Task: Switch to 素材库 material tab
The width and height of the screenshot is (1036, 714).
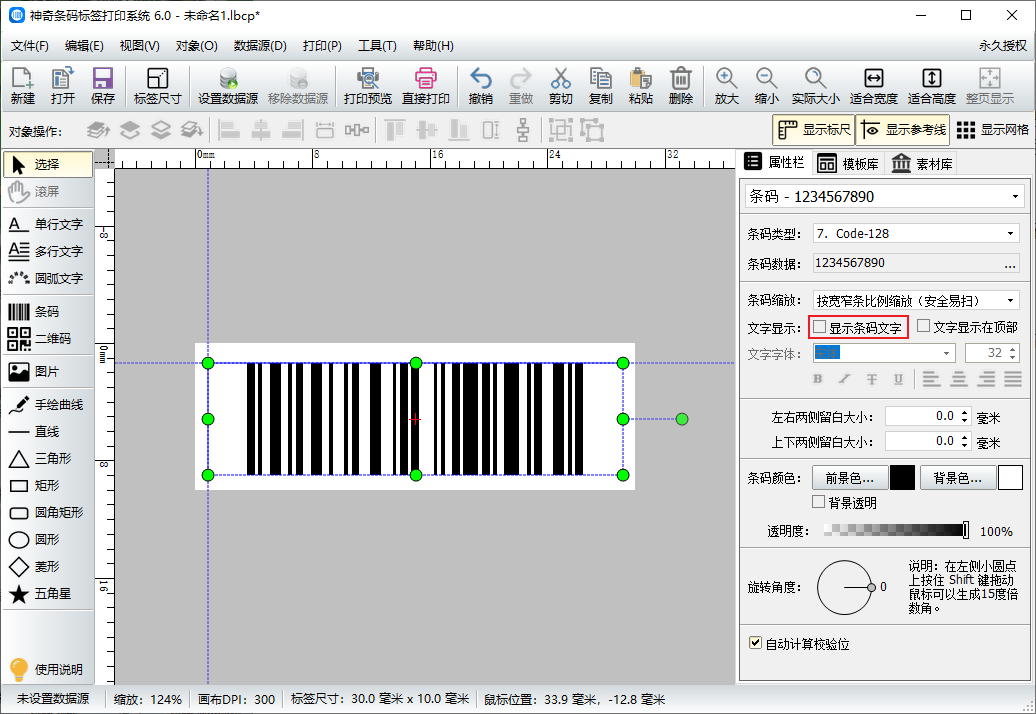Action: 922,164
